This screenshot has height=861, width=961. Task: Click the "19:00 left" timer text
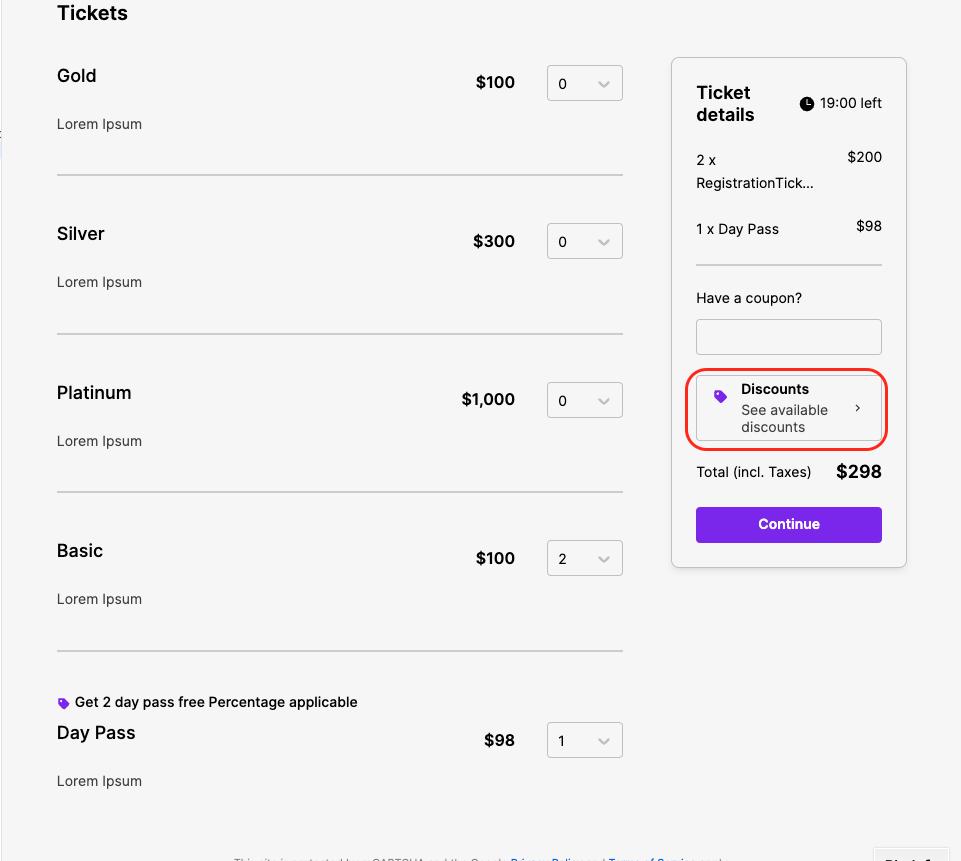(850, 103)
